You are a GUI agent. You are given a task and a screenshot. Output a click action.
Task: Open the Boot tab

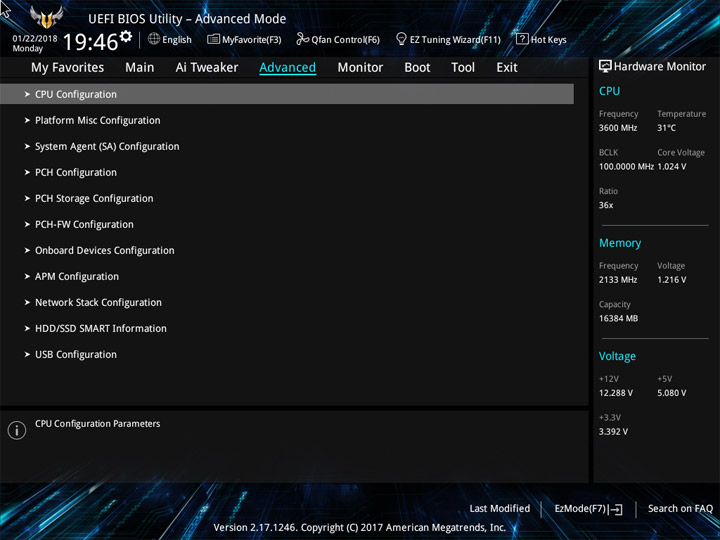pyautogui.click(x=417, y=68)
